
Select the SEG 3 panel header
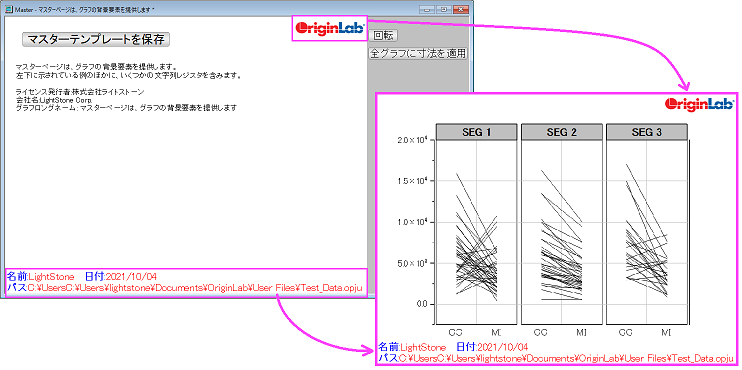[646, 132]
